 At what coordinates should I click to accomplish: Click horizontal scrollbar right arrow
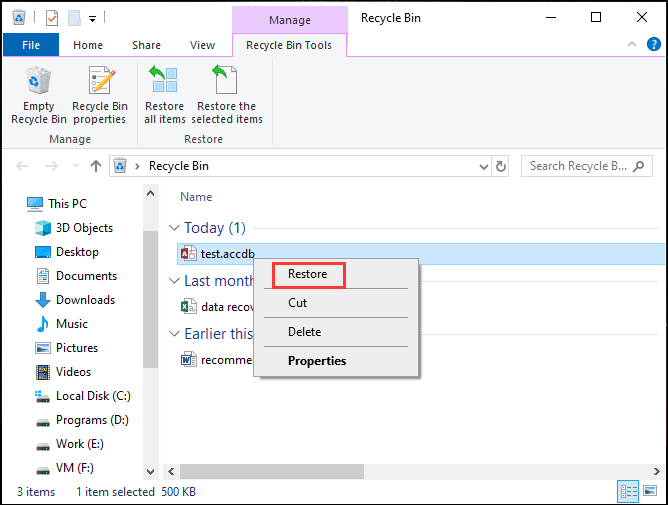(x=656, y=472)
